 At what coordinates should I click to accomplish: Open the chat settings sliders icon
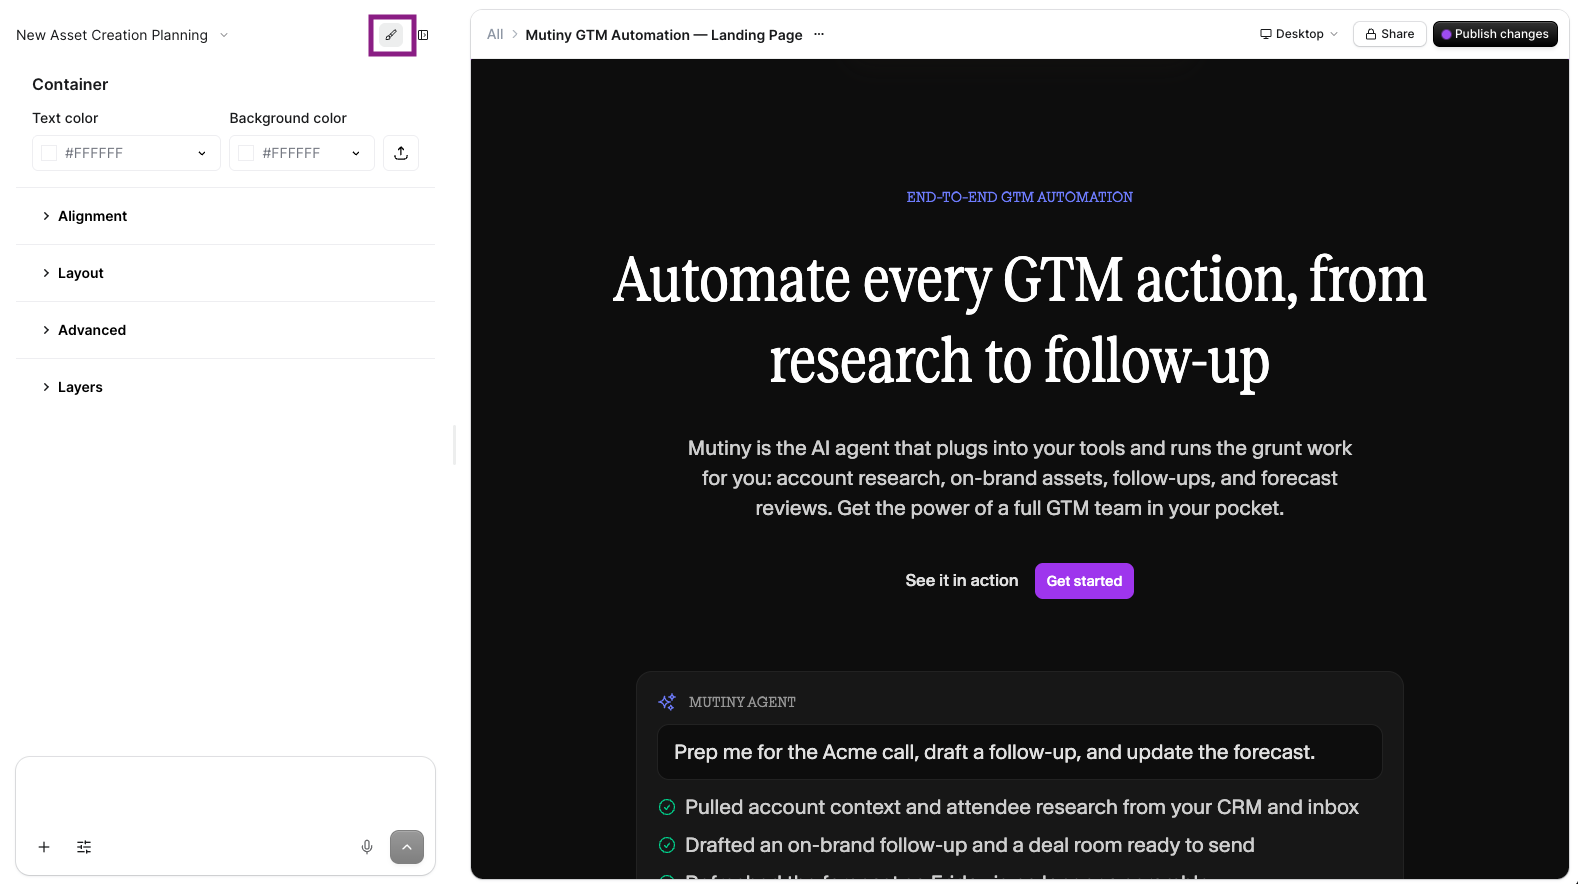pyautogui.click(x=84, y=847)
